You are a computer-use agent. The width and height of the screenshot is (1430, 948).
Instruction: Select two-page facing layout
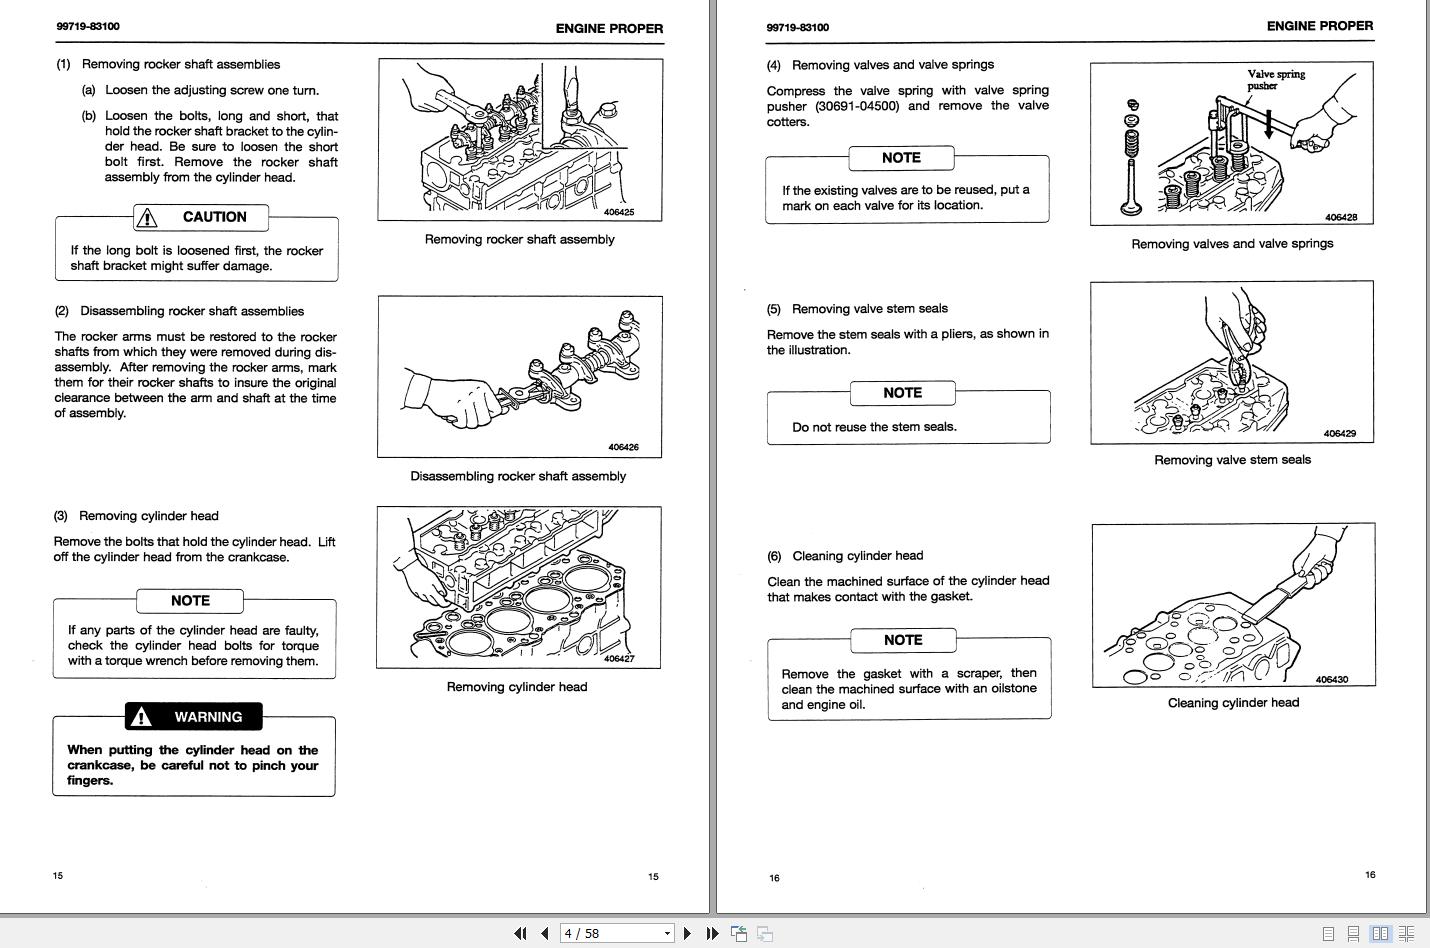[x=1380, y=934]
